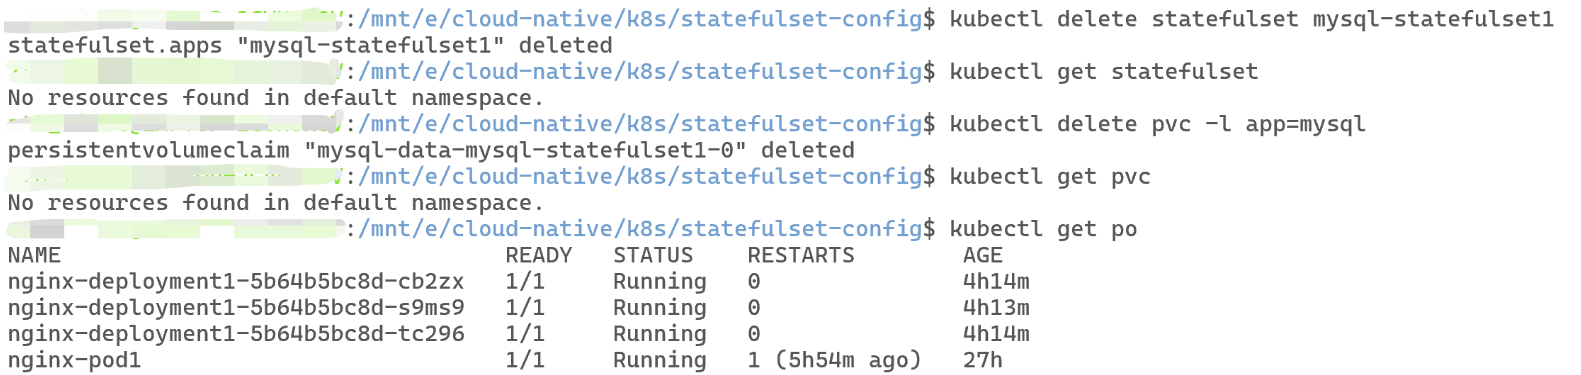This screenshot has height=375, width=1581.
Task: Click the '1 (5h54m ago)' restarts value
Action: coord(834,360)
